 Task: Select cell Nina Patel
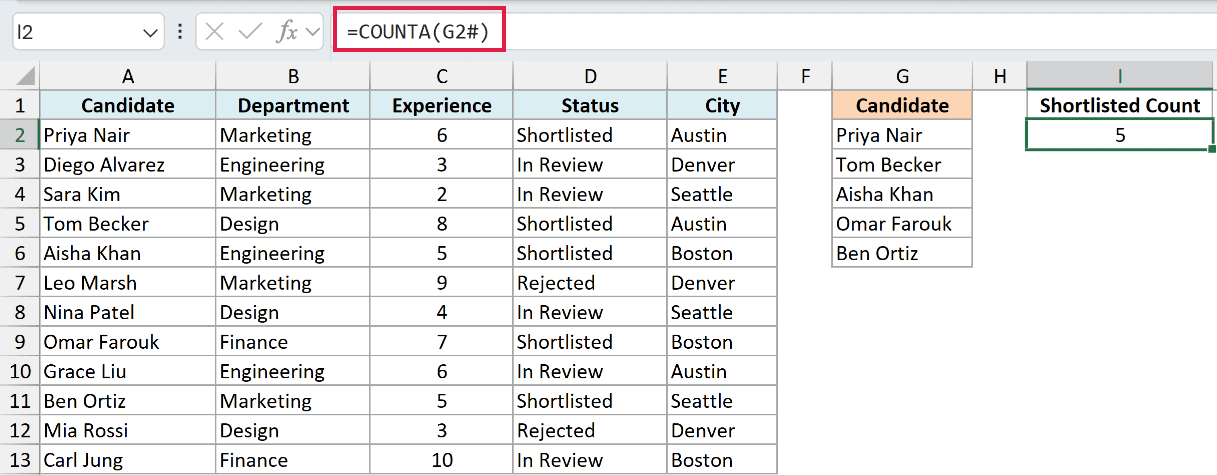(x=128, y=312)
